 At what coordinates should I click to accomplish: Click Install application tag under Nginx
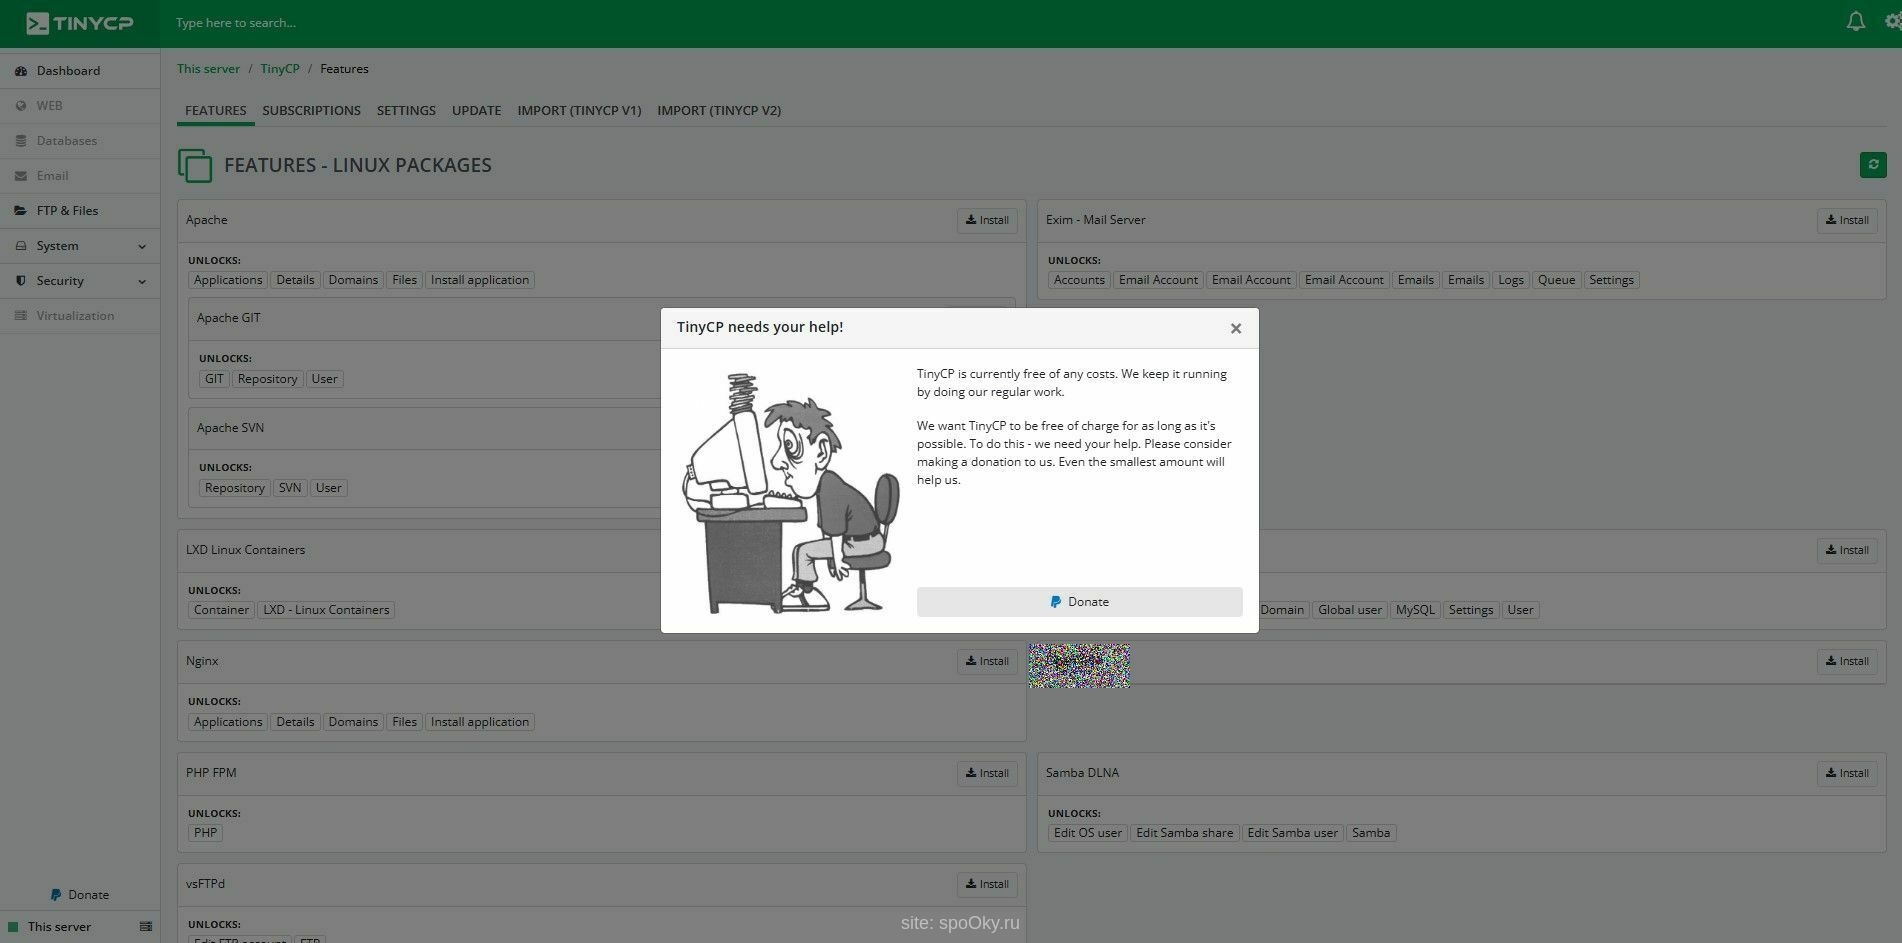click(x=480, y=722)
